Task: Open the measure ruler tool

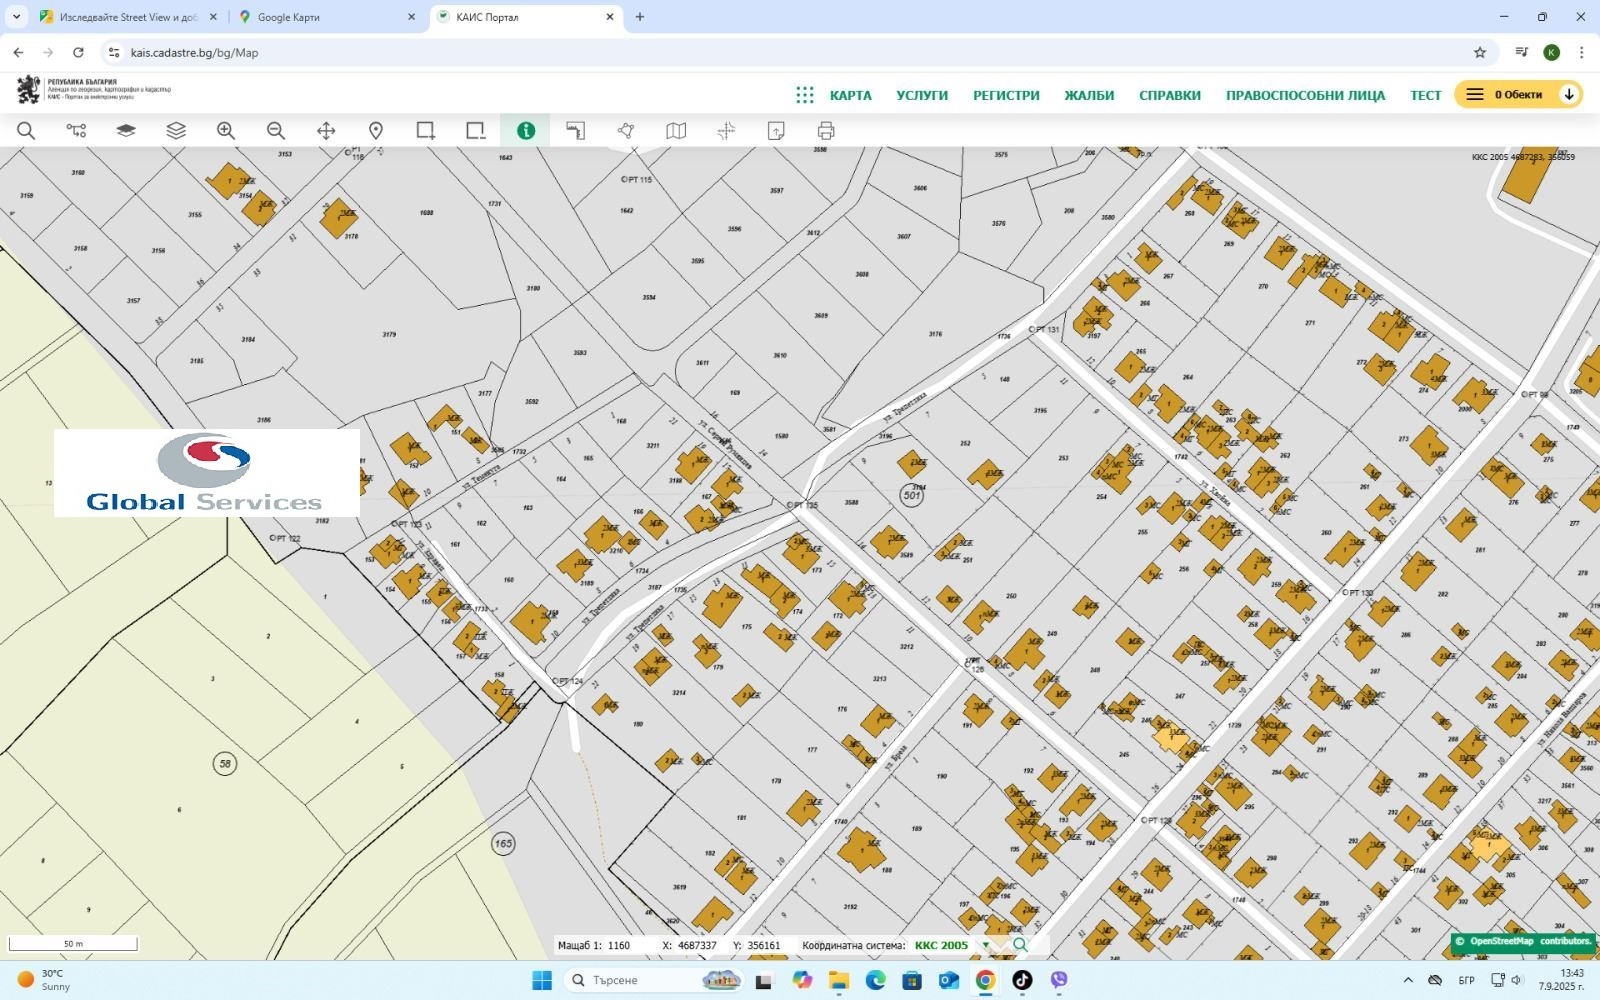Action: point(576,131)
